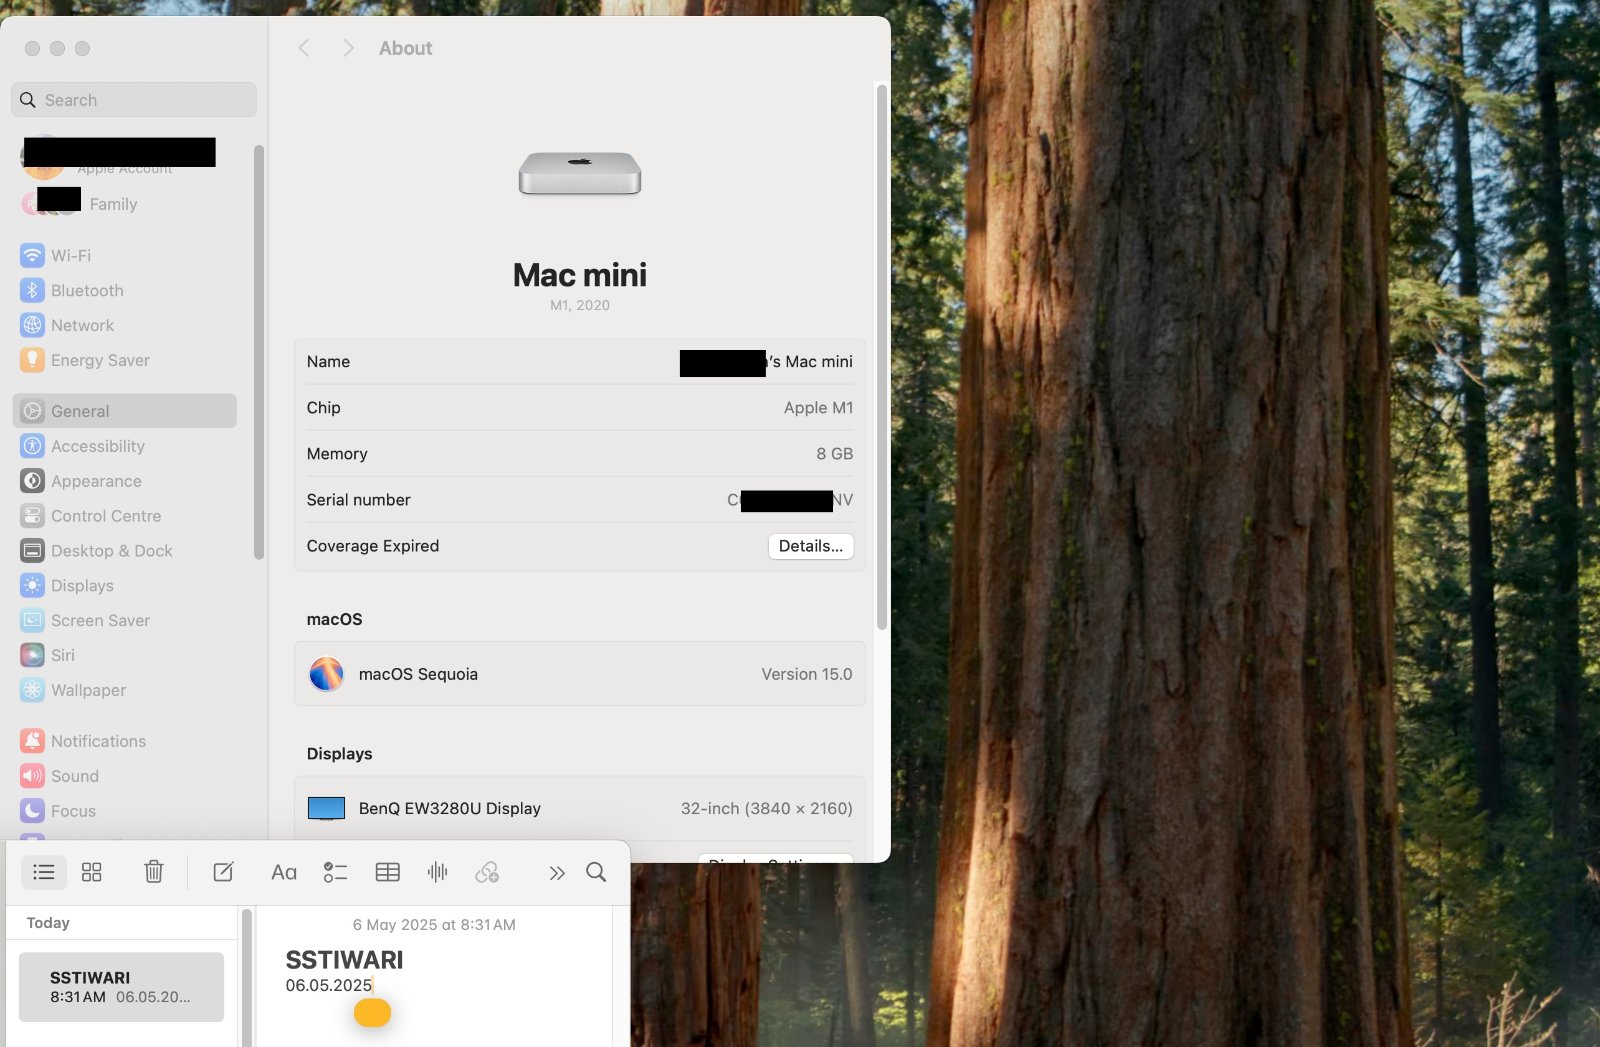Click the About pane scrollbar
This screenshot has height=1047, width=1600.
click(882, 357)
